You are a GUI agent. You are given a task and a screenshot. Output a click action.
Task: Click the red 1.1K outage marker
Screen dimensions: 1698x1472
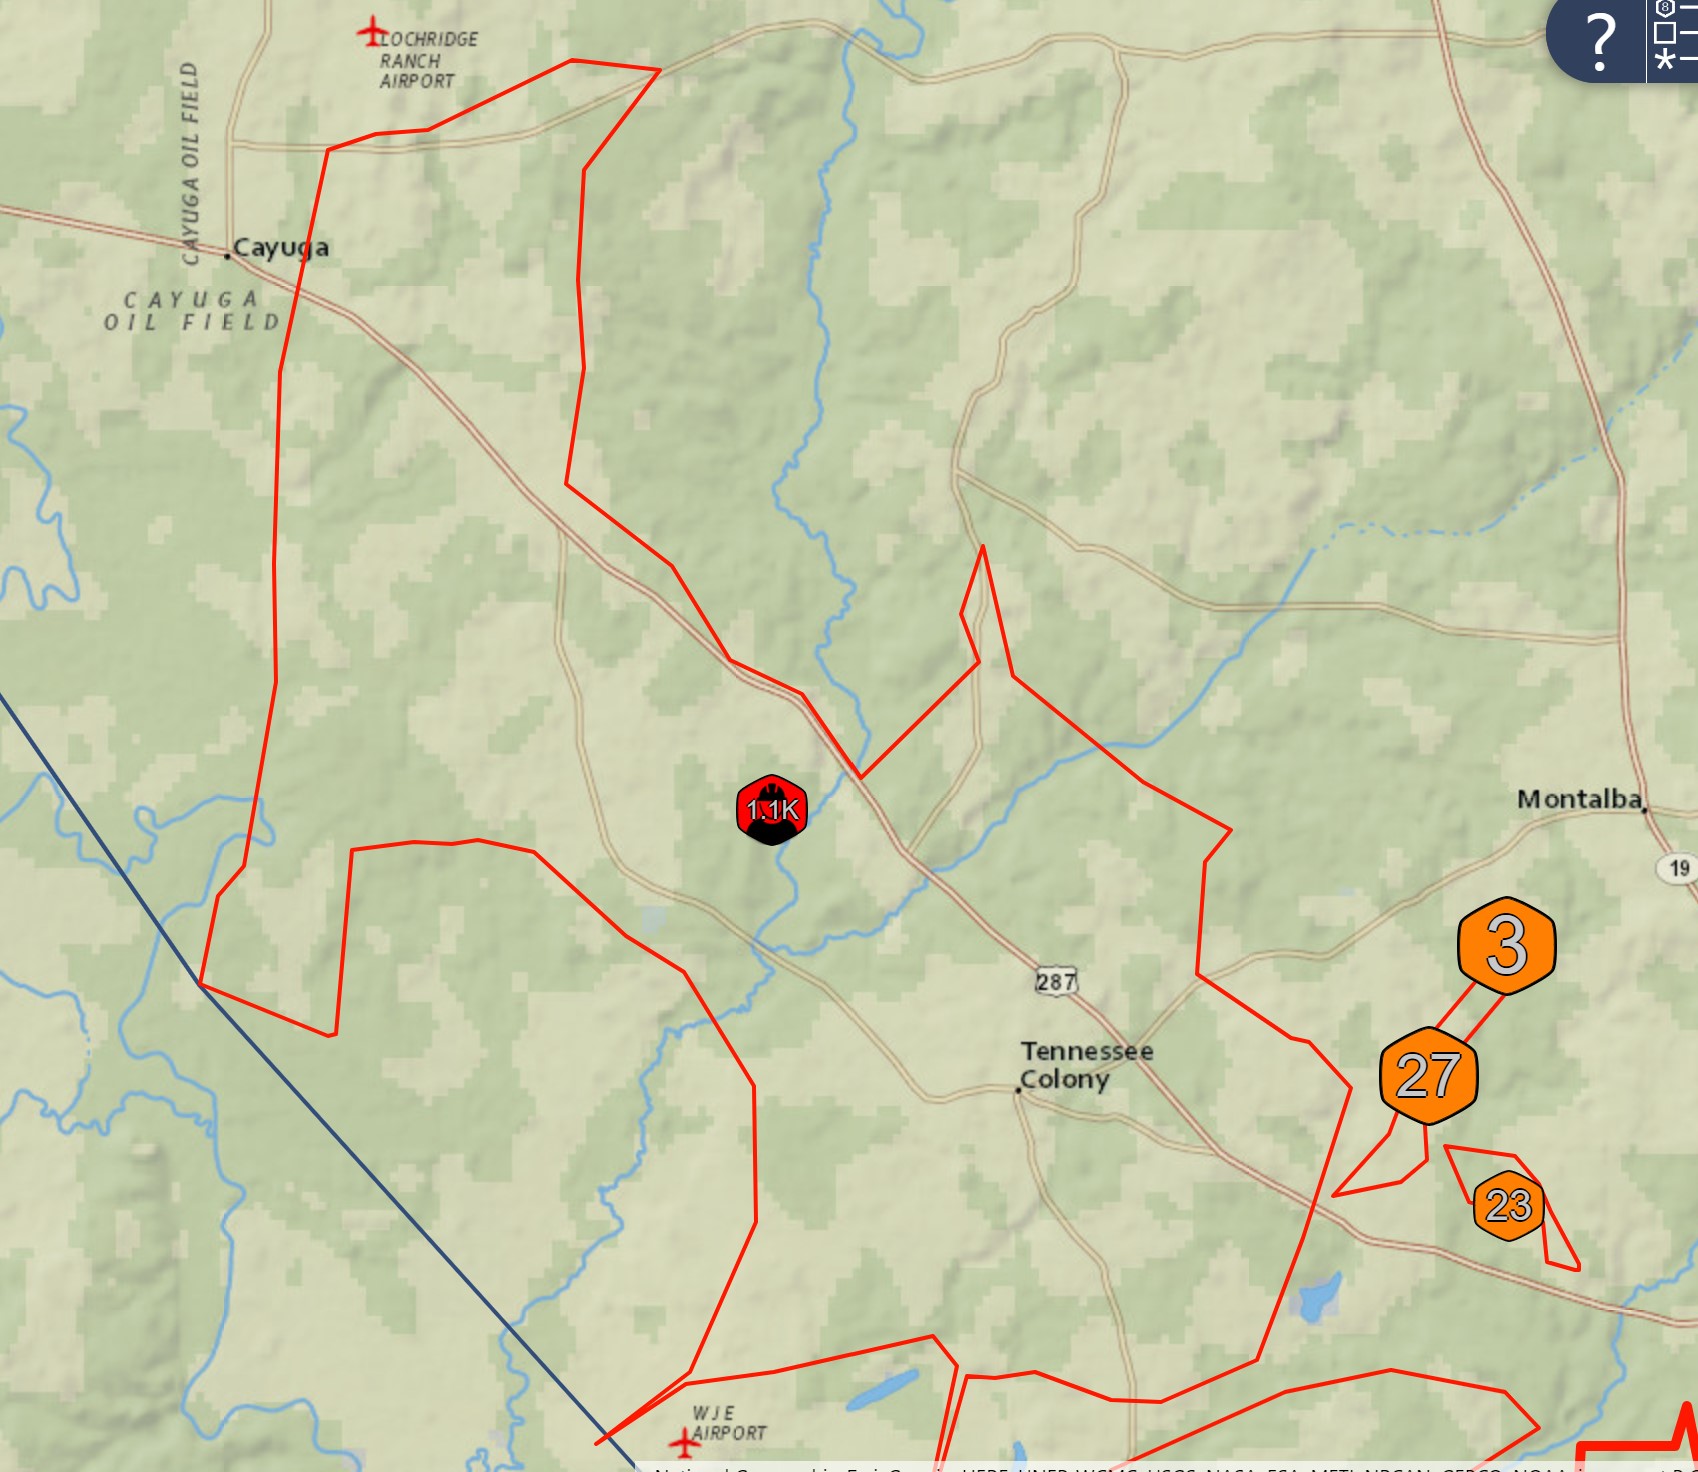point(772,809)
